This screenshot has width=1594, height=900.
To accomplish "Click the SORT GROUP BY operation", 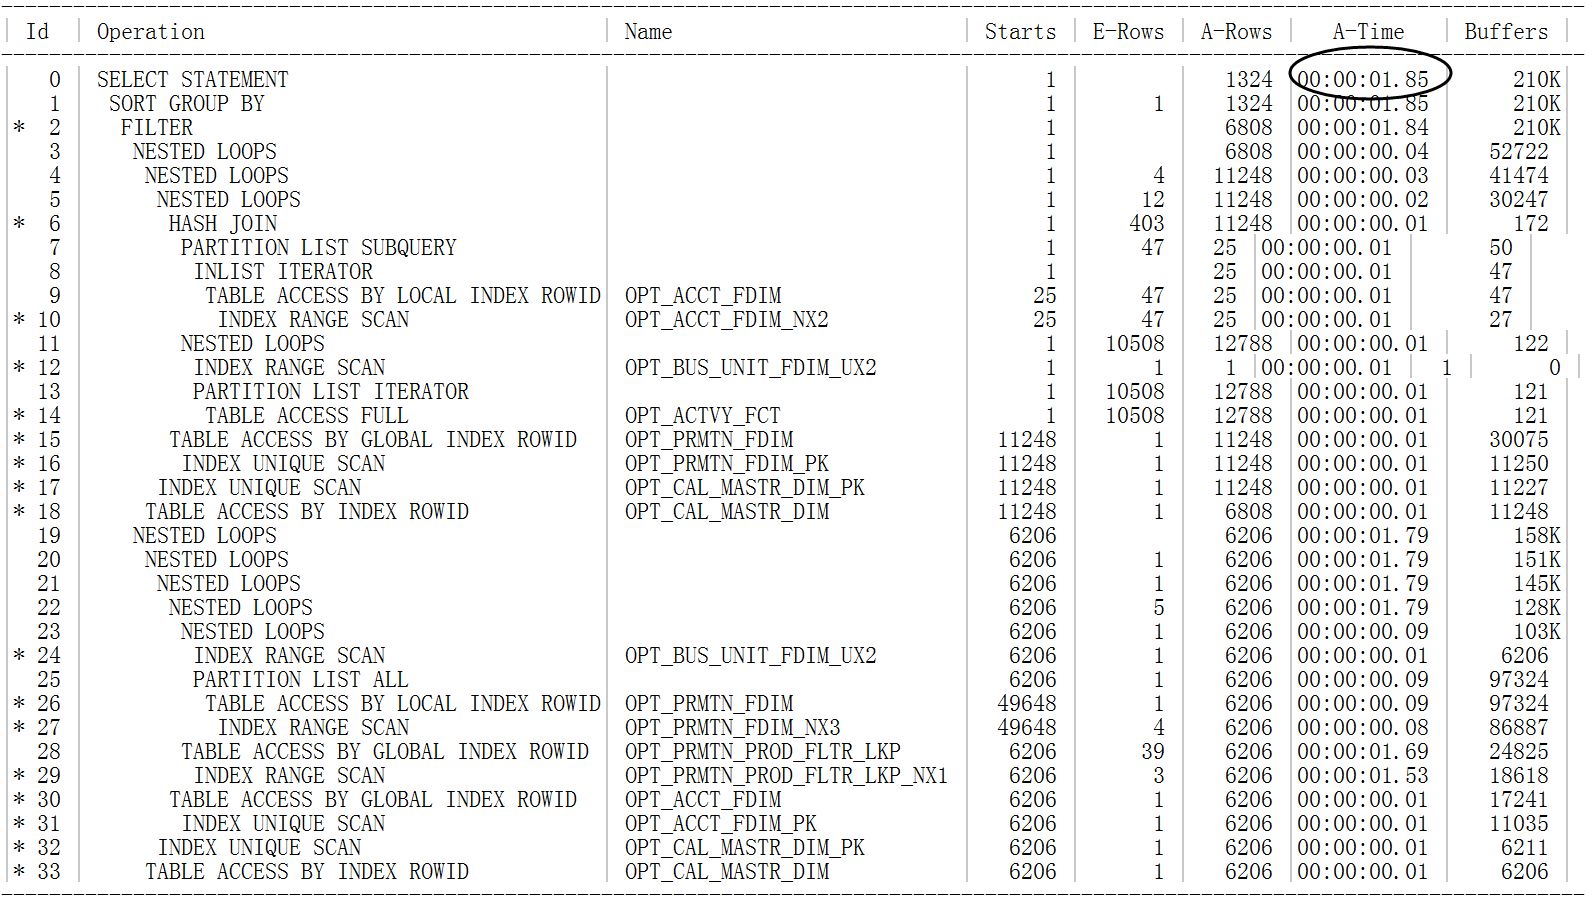I will [x=186, y=104].
